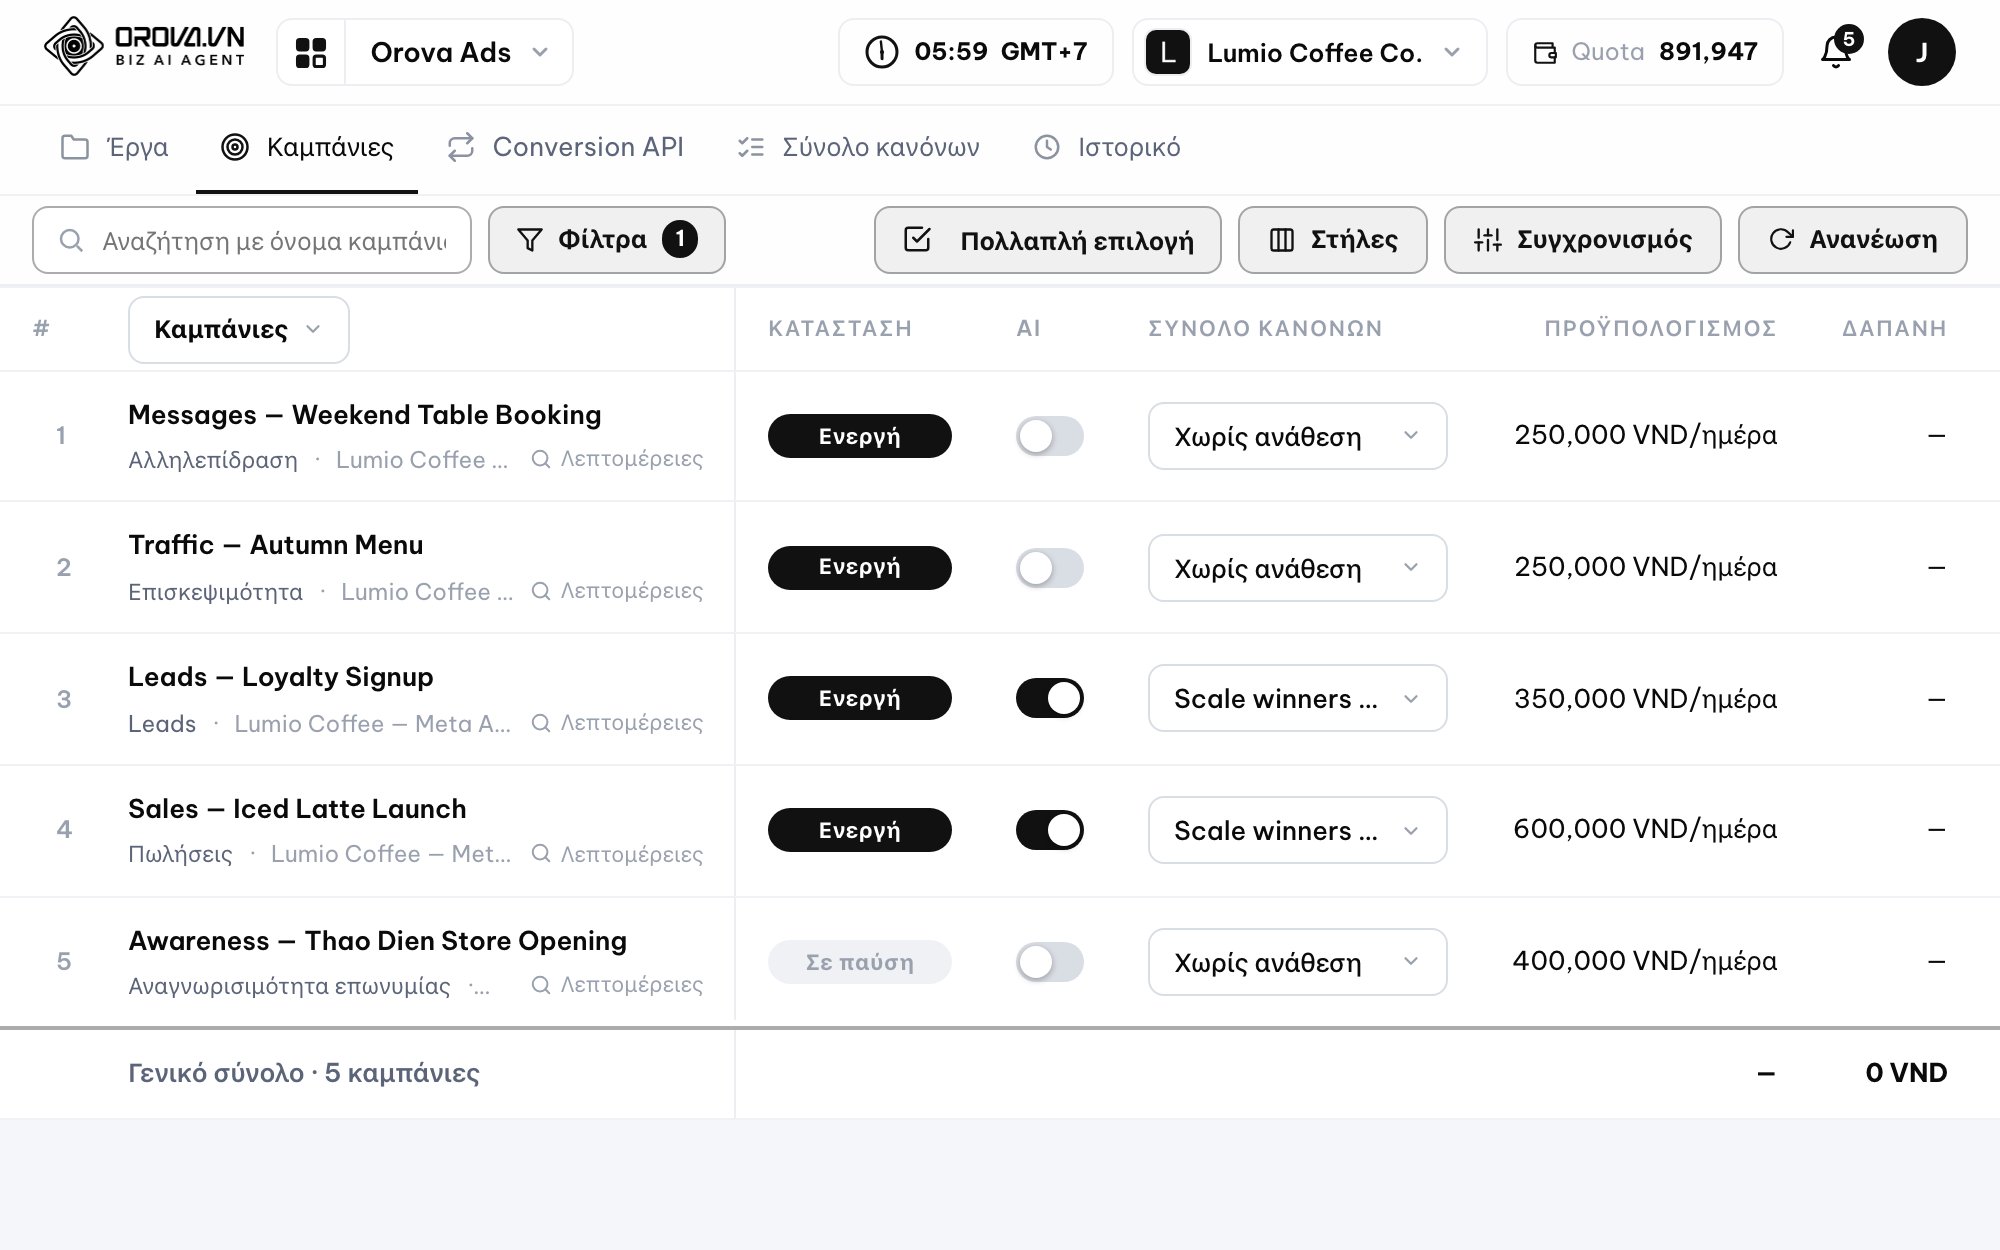
Task: Click the Στήλες columns button
Action: pyautogui.click(x=1332, y=240)
